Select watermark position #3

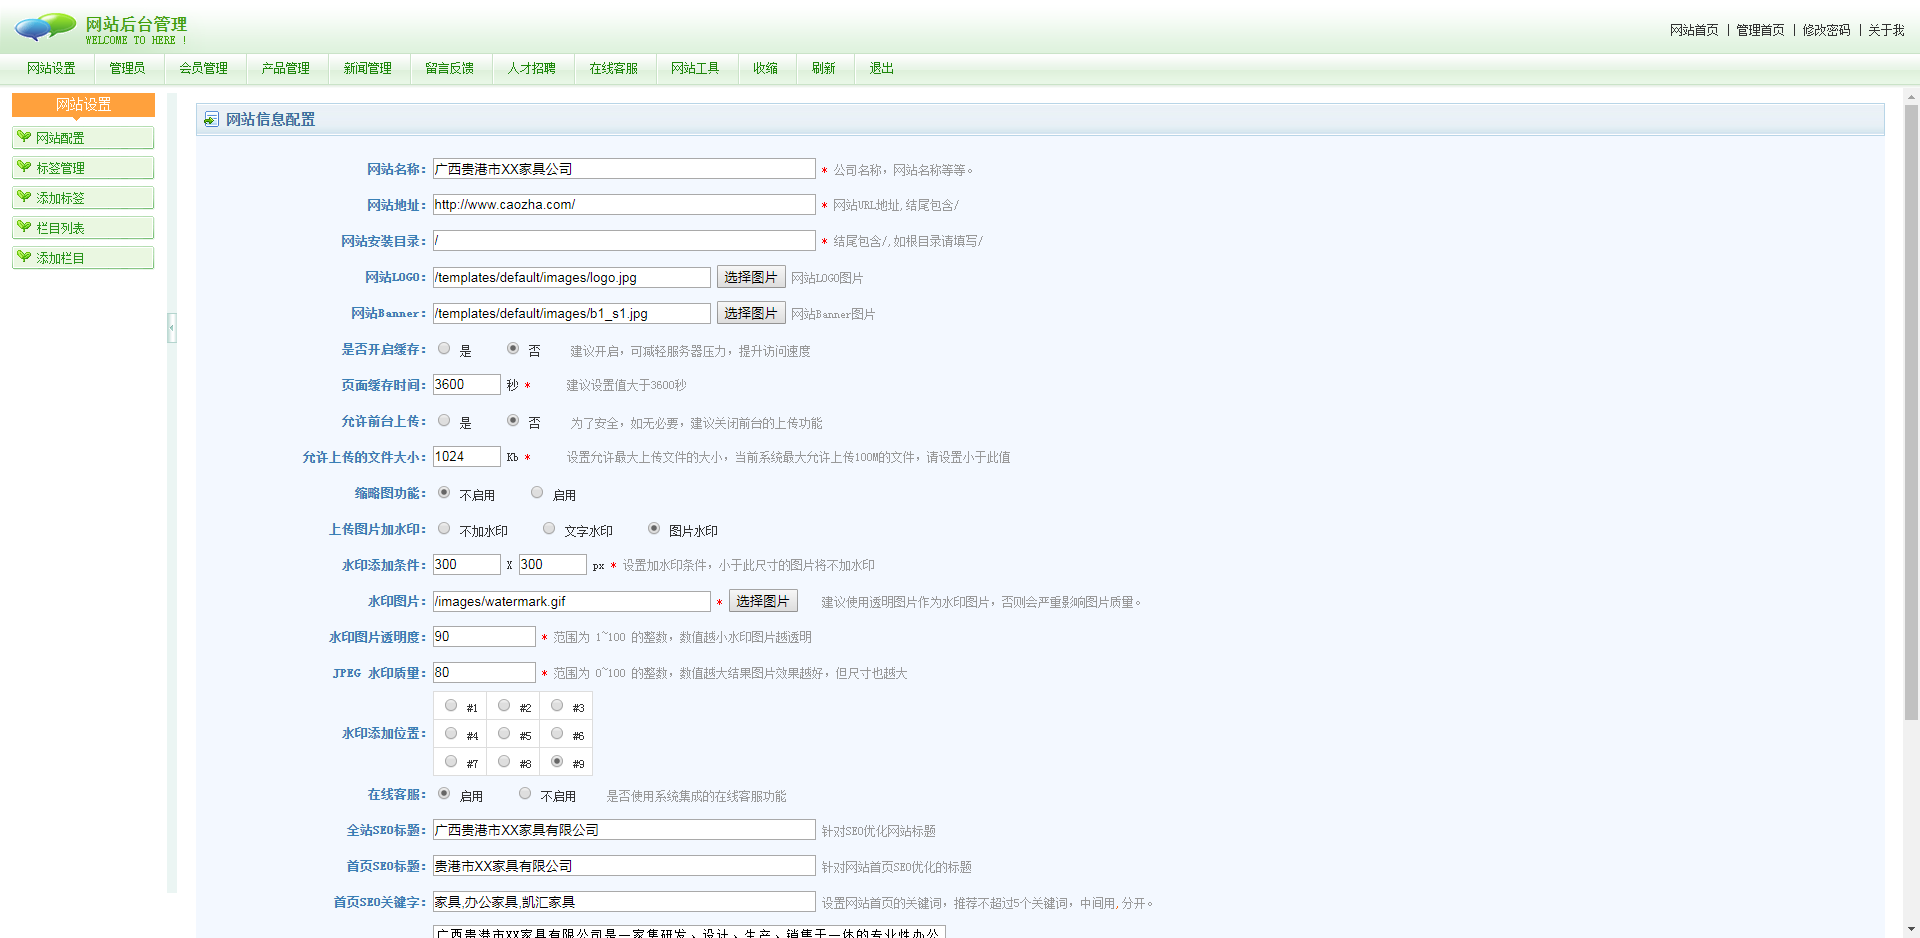coord(557,706)
